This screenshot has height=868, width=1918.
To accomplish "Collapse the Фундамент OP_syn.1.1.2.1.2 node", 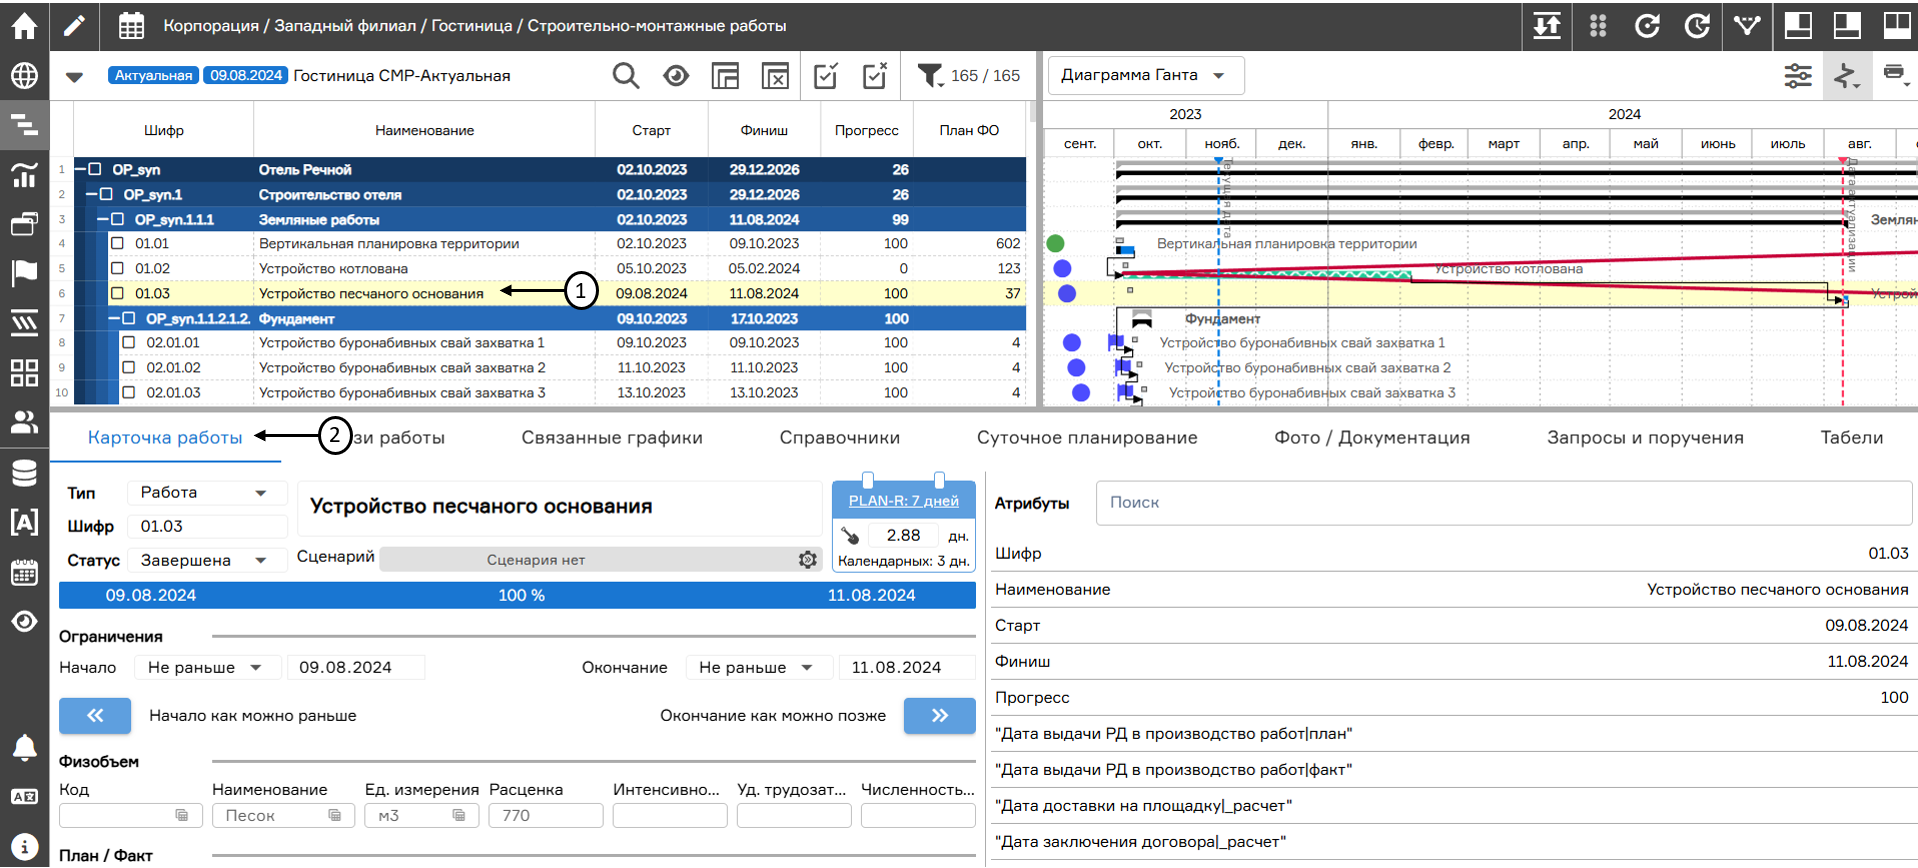I will coord(114,318).
